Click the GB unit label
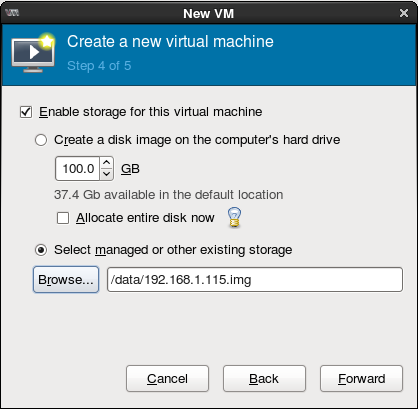 point(130,169)
